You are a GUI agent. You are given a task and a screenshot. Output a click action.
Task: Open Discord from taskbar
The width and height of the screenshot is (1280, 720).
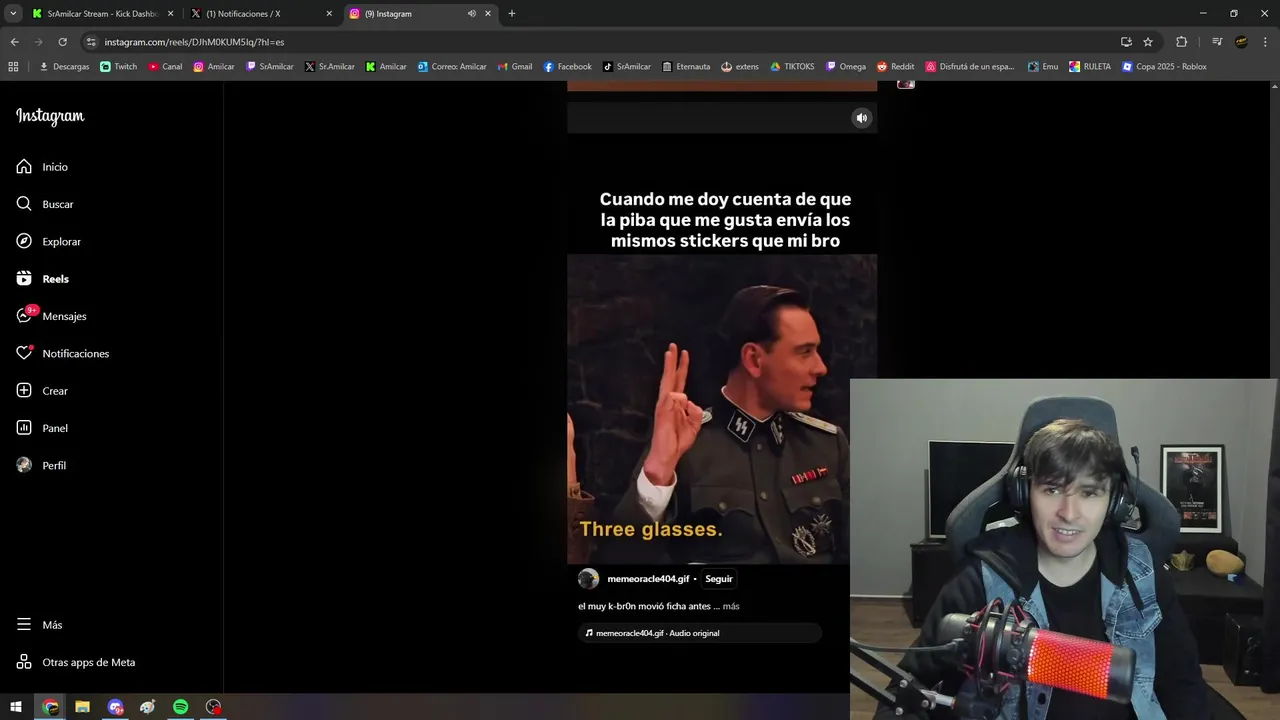click(115, 707)
